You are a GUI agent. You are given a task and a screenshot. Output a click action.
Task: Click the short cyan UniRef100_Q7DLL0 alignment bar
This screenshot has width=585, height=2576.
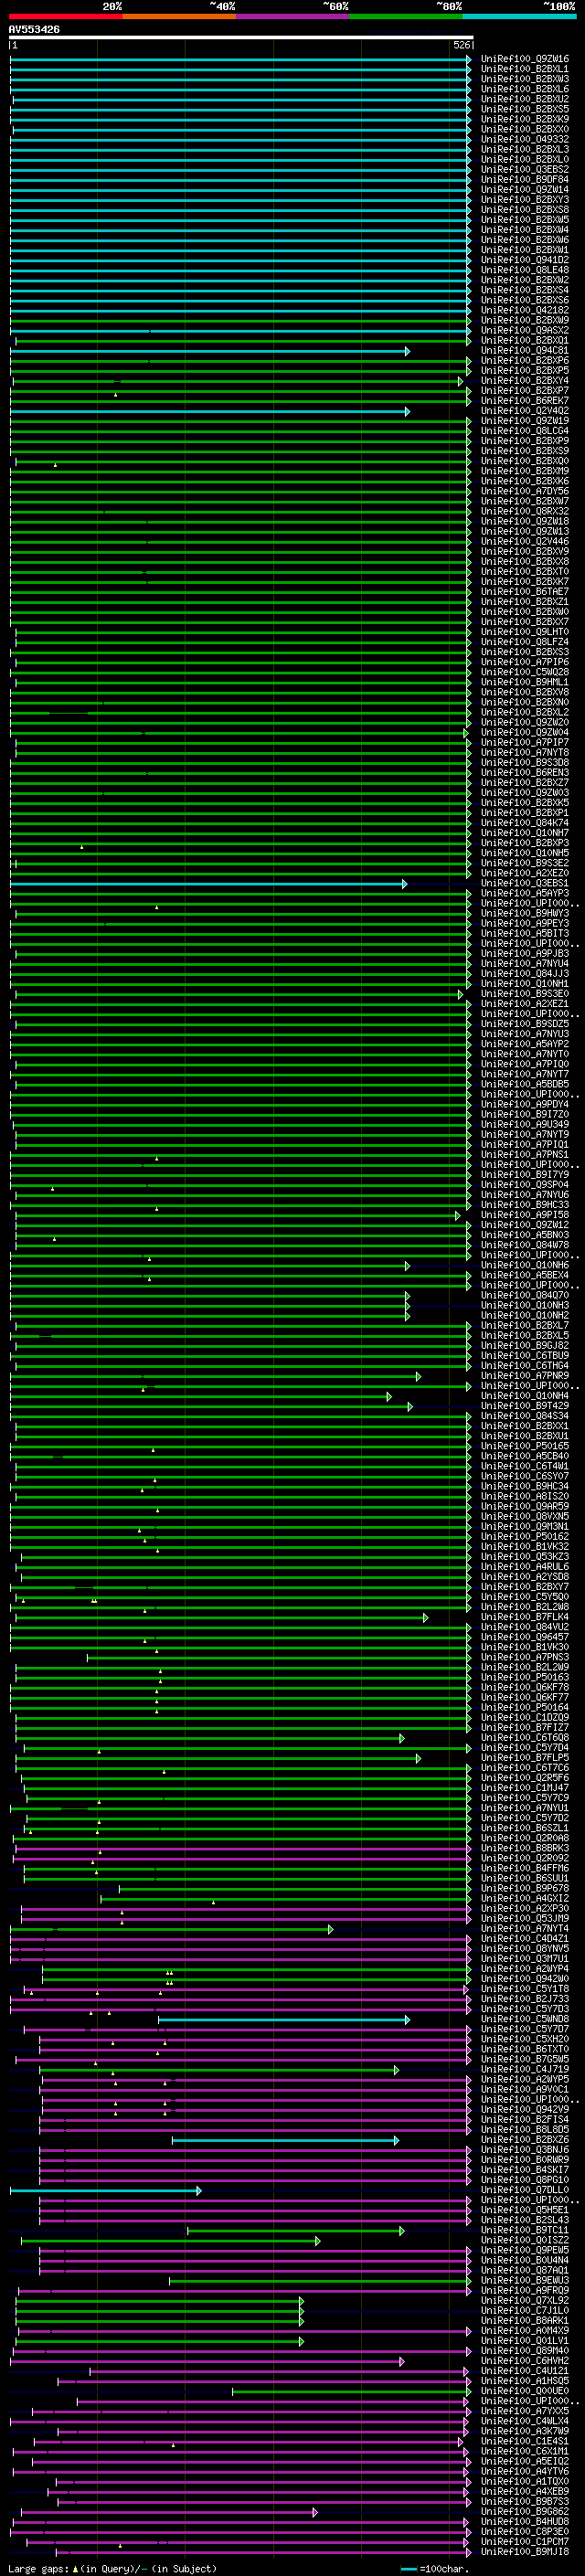point(105,2190)
